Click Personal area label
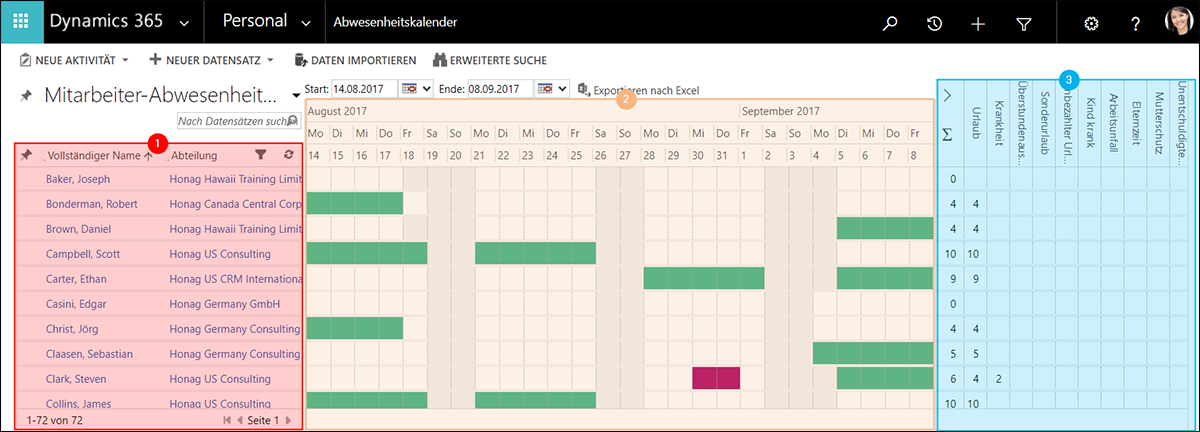This screenshot has width=1200, height=432. pyautogui.click(x=254, y=22)
